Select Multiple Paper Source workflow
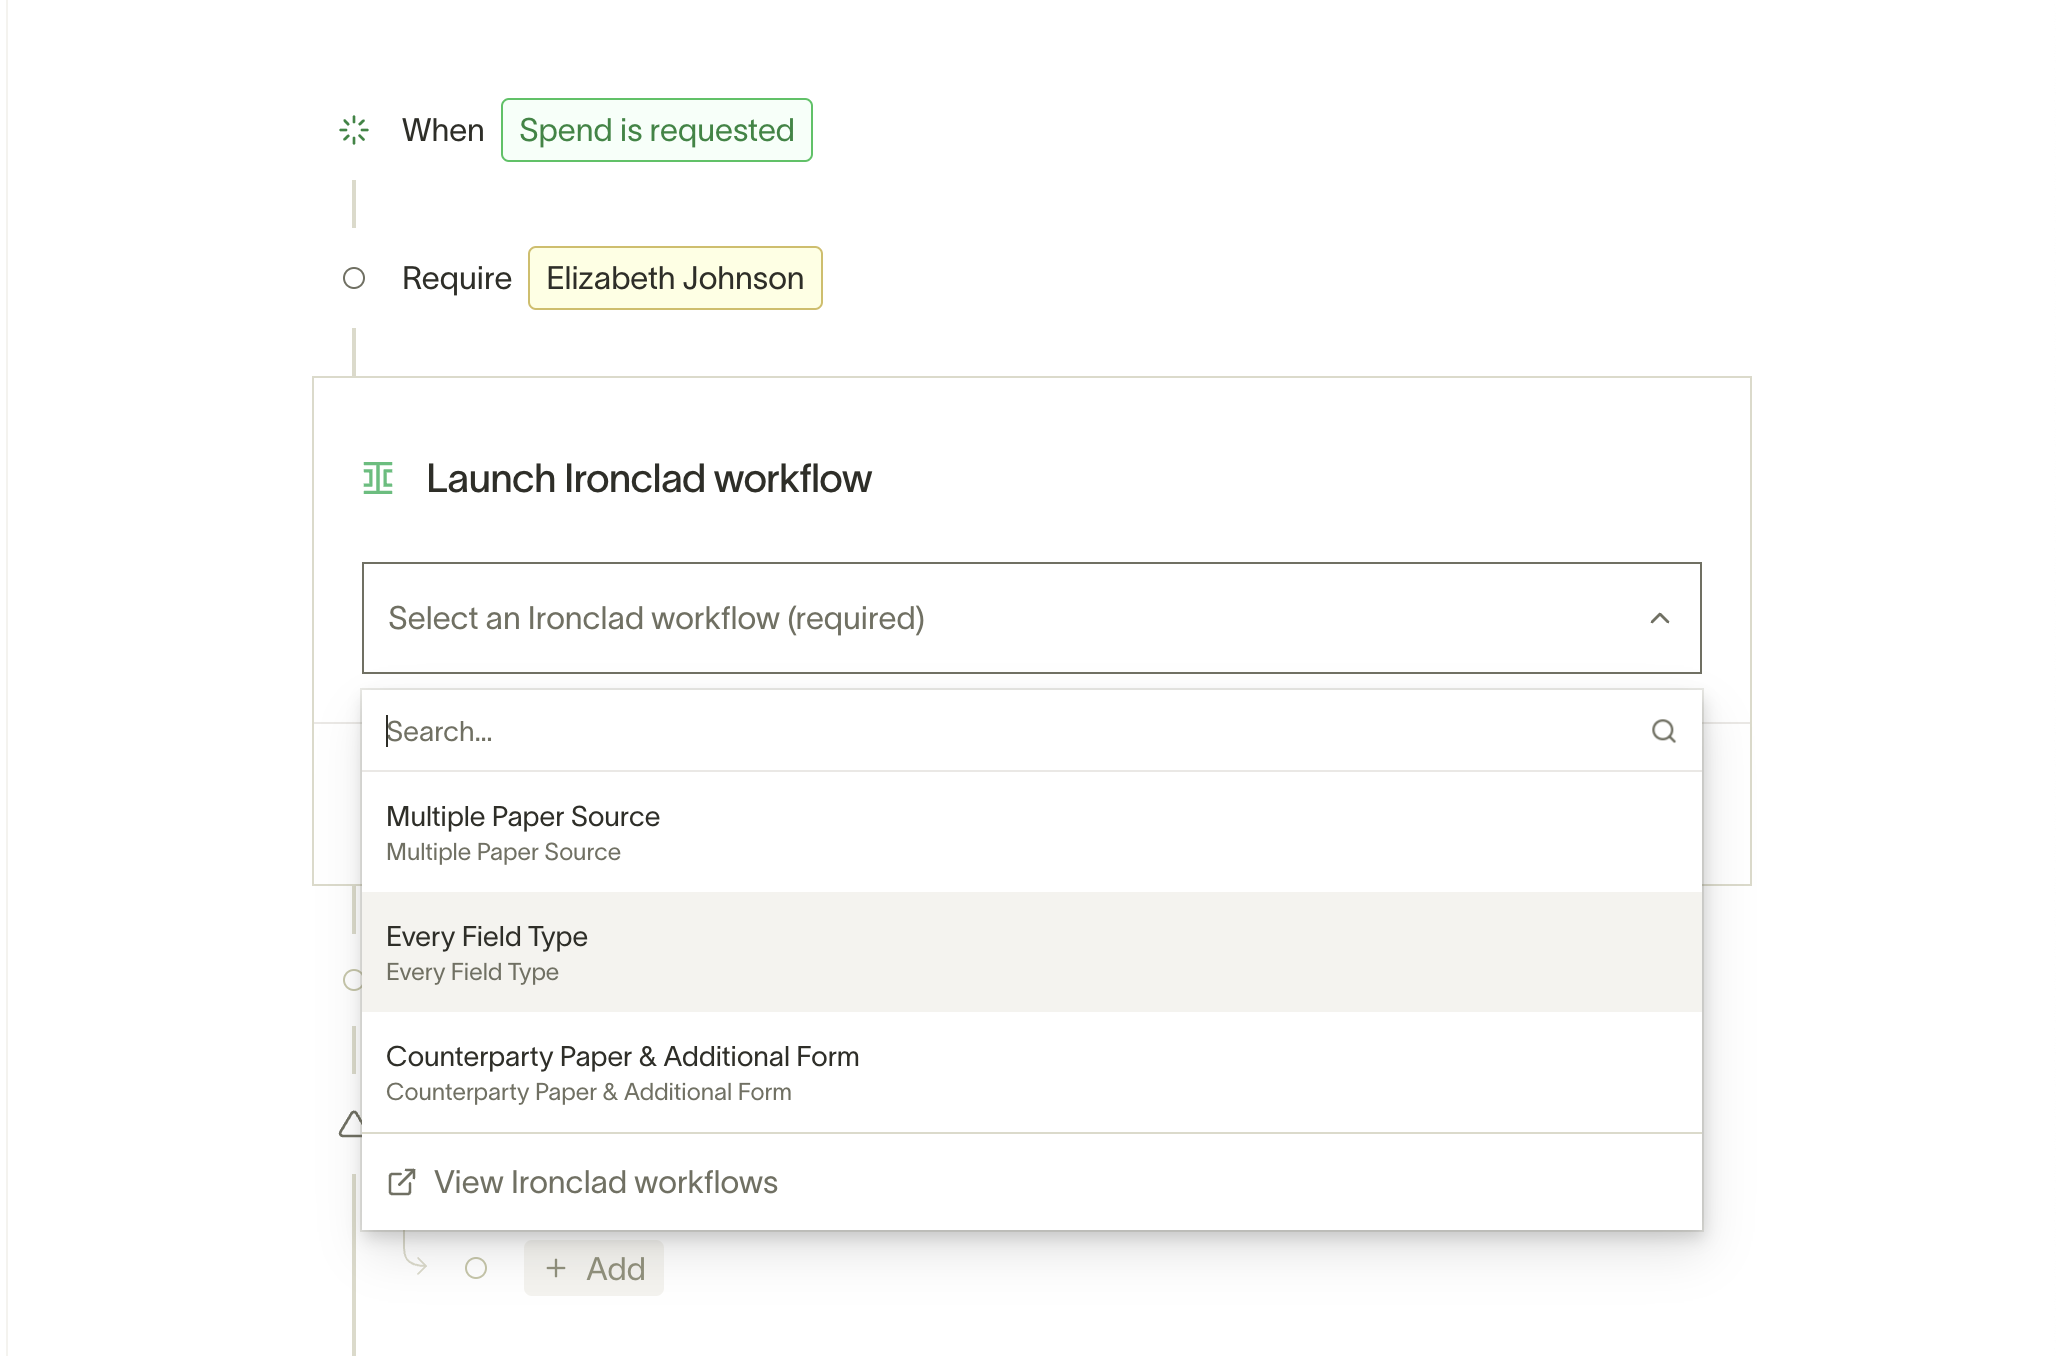 [x=1031, y=832]
